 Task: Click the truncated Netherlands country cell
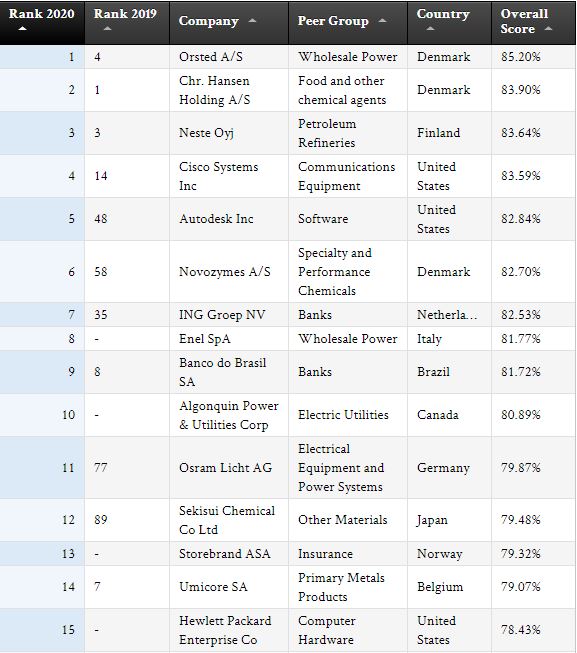(x=450, y=315)
